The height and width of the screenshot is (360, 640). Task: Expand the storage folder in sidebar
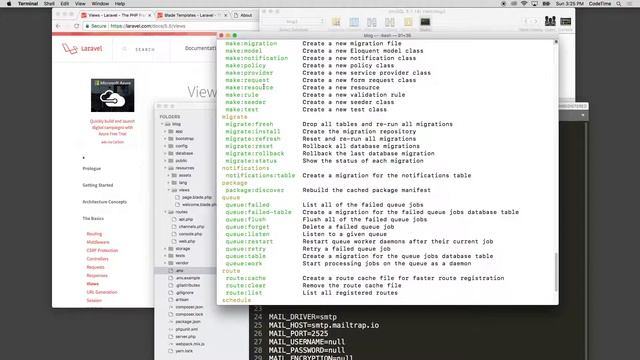165,249
